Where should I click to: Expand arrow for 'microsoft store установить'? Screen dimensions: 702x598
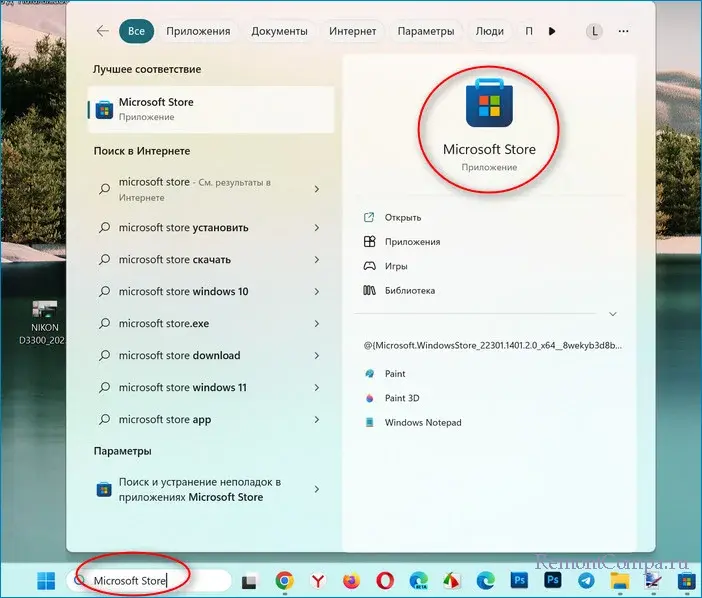click(317, 228)
